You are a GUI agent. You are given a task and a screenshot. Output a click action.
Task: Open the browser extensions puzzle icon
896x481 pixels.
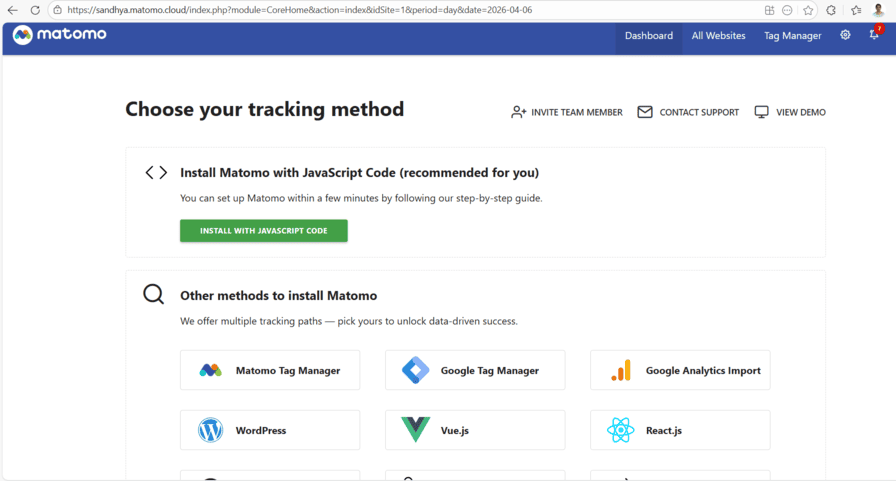[x=831, y=10]
